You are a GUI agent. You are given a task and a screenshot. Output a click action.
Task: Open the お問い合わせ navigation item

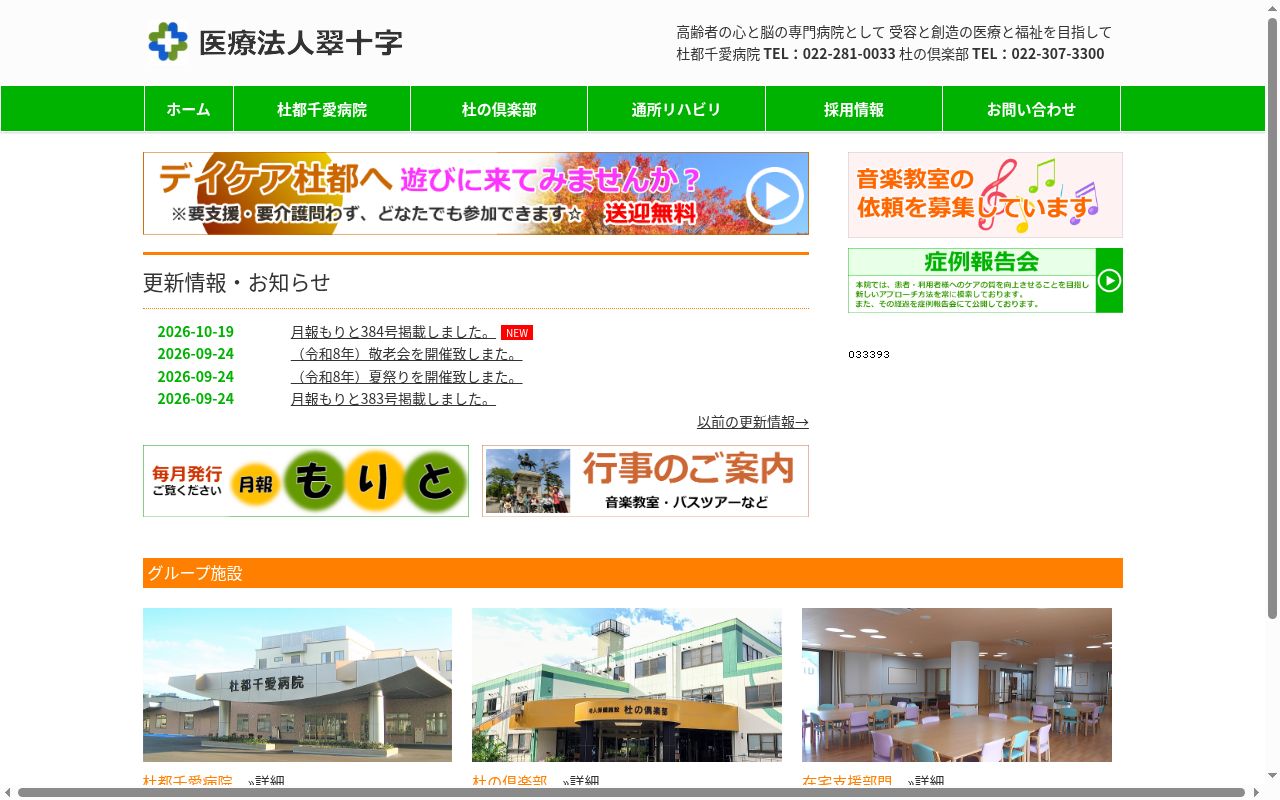tap(1031, 109)
